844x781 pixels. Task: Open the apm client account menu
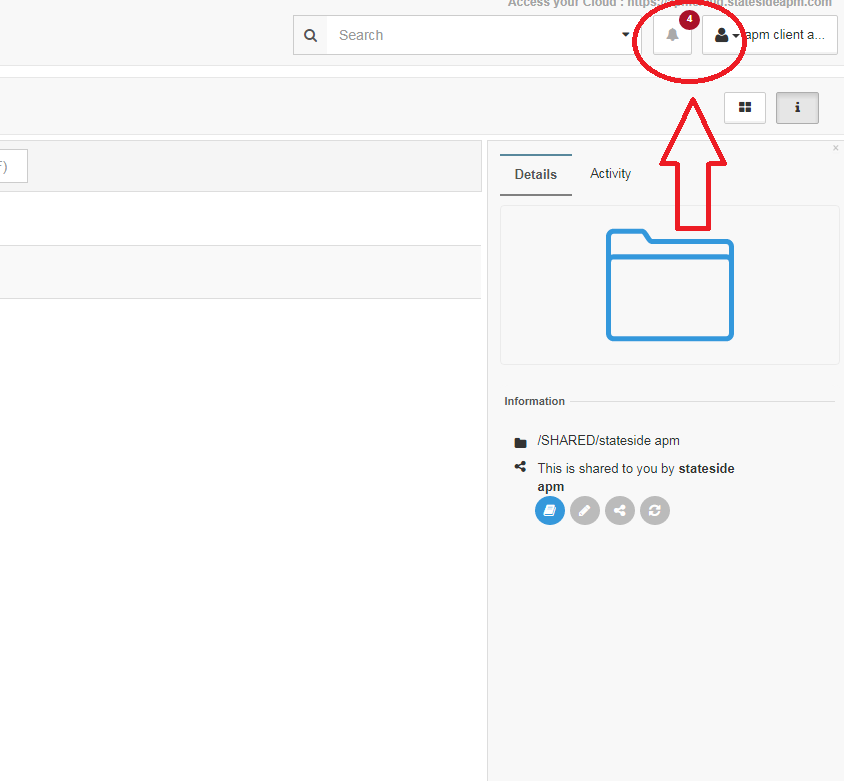[770, 35]
